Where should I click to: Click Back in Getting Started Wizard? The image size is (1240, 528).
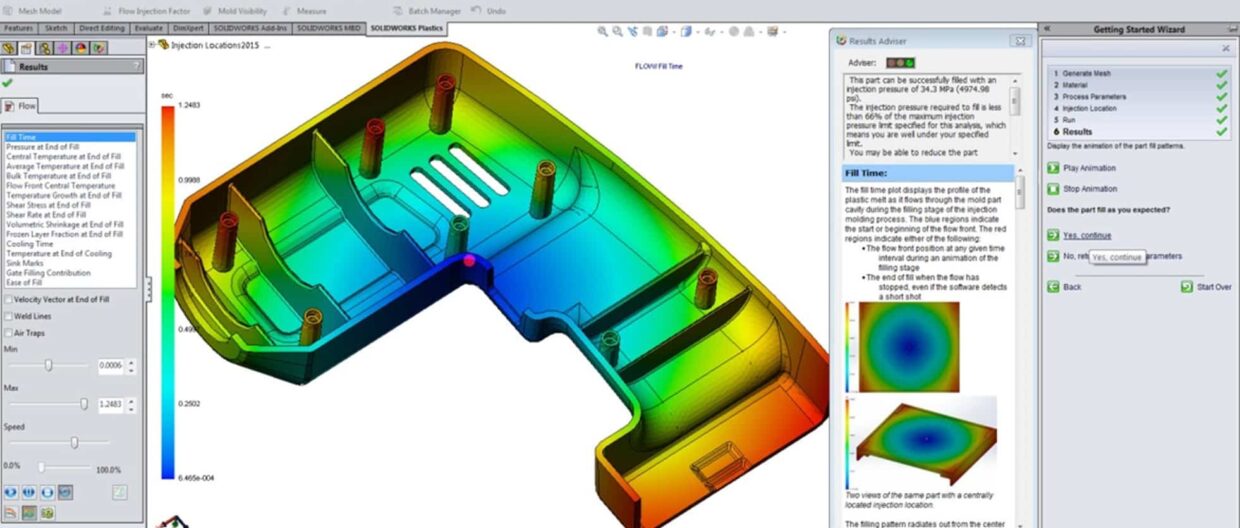1065,287
